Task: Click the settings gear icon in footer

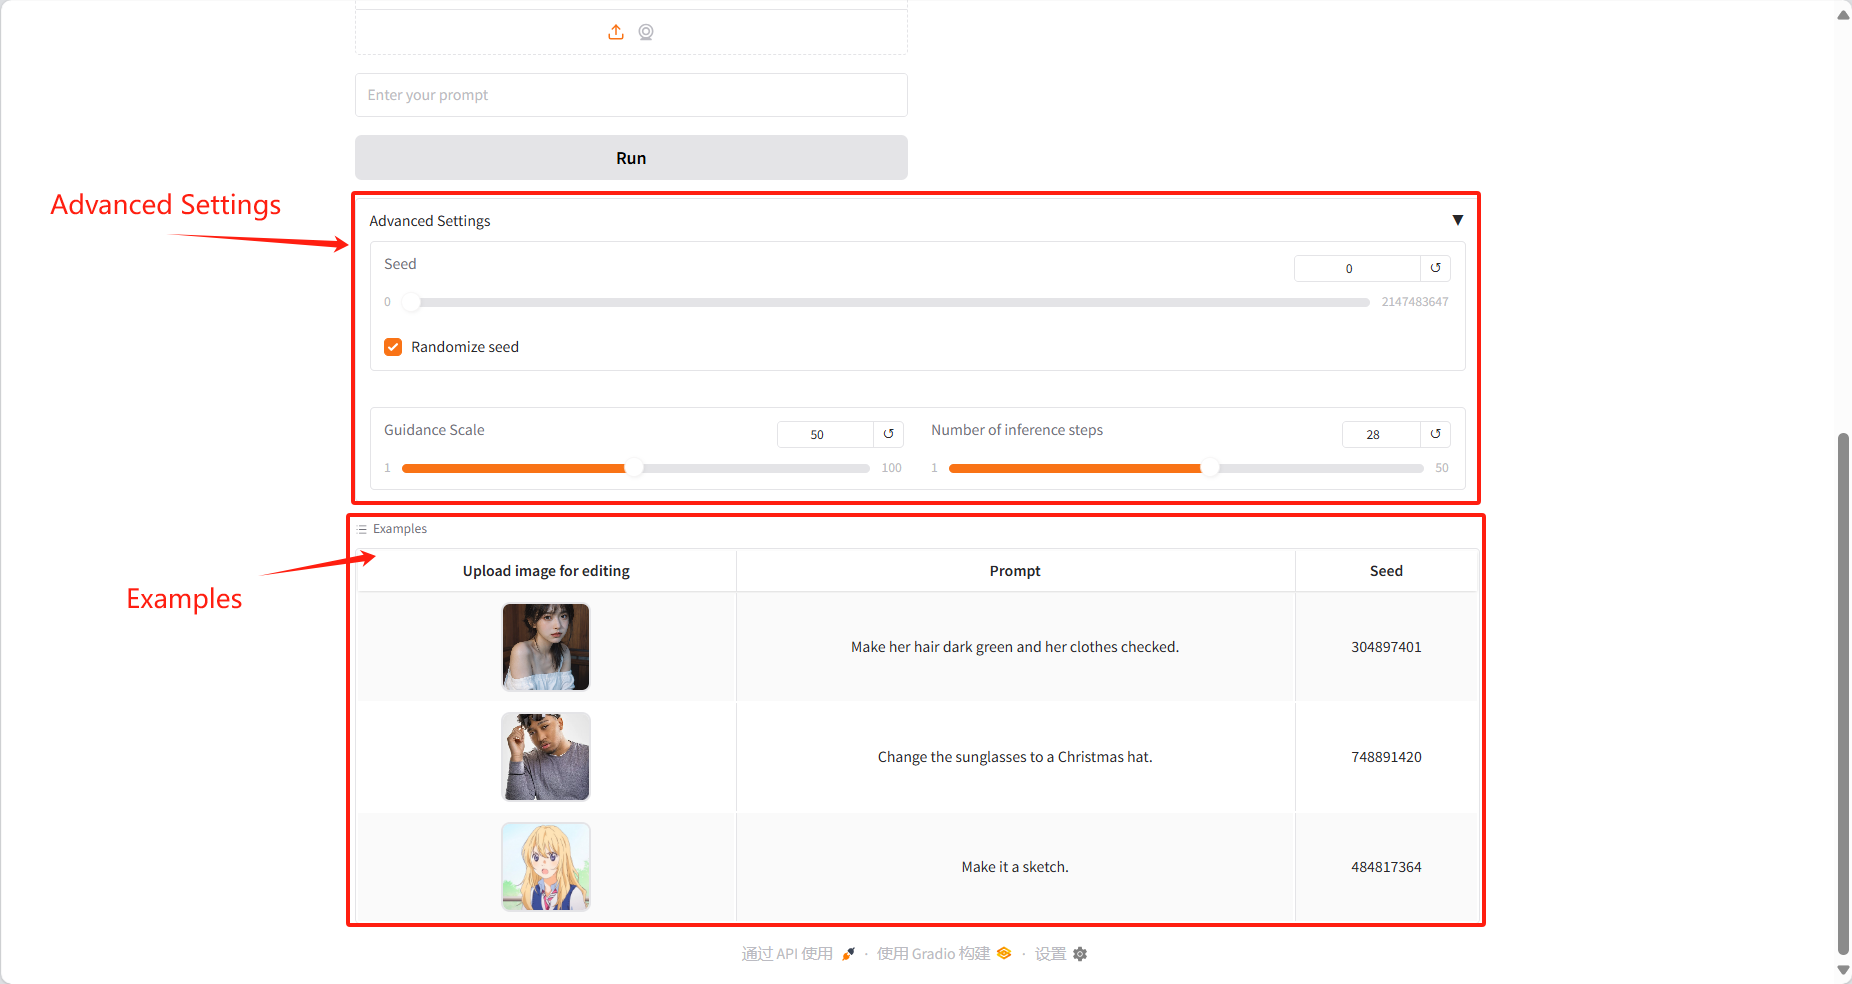Action: 1080,954
